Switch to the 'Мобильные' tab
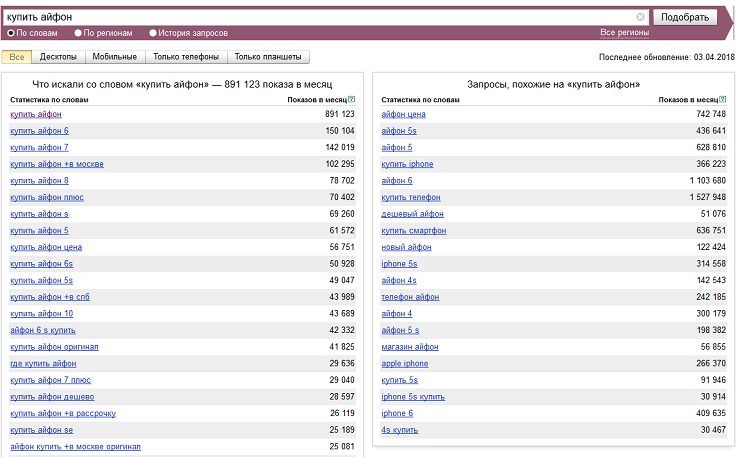 tap(115, 57)
